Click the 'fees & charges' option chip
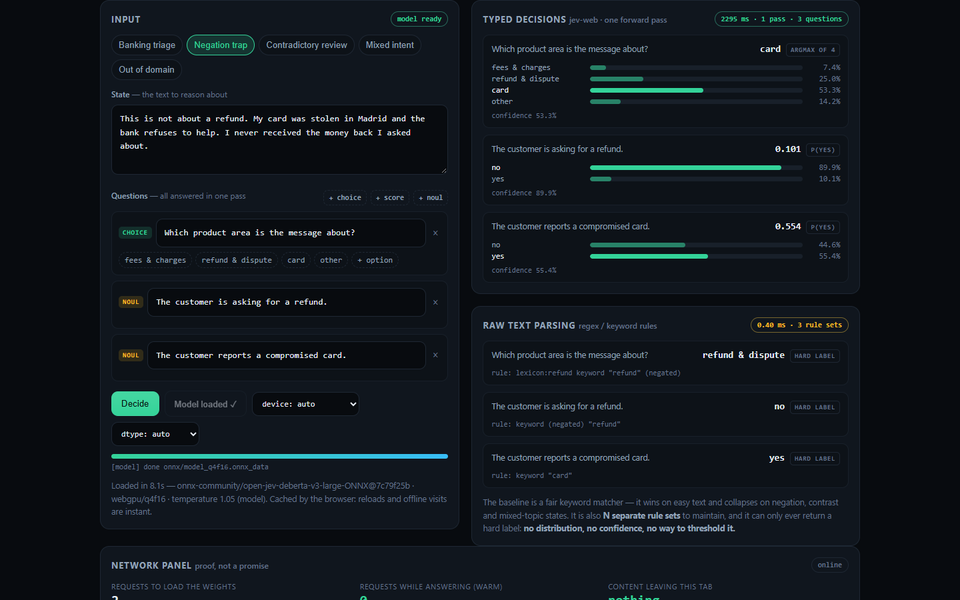960x600 pixels. (155, 260)
